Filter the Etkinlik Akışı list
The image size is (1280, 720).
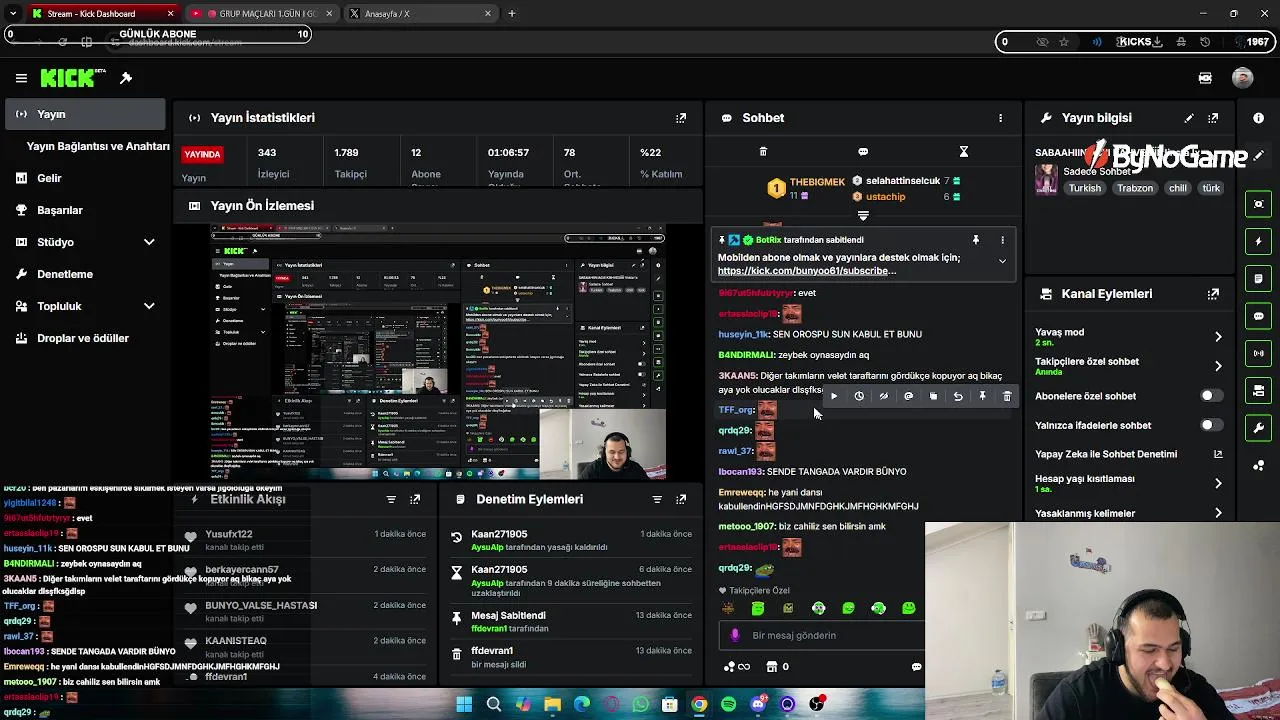[391, 499]
